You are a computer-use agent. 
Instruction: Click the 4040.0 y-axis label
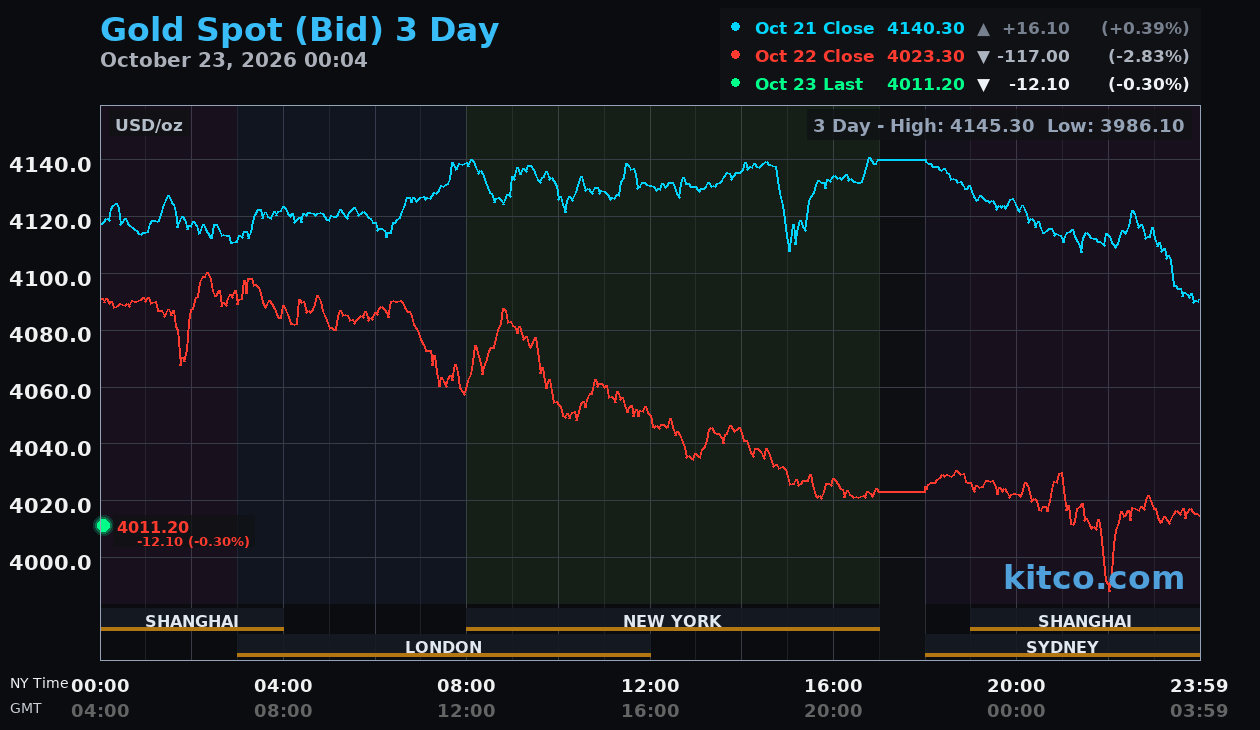(51, 448)
